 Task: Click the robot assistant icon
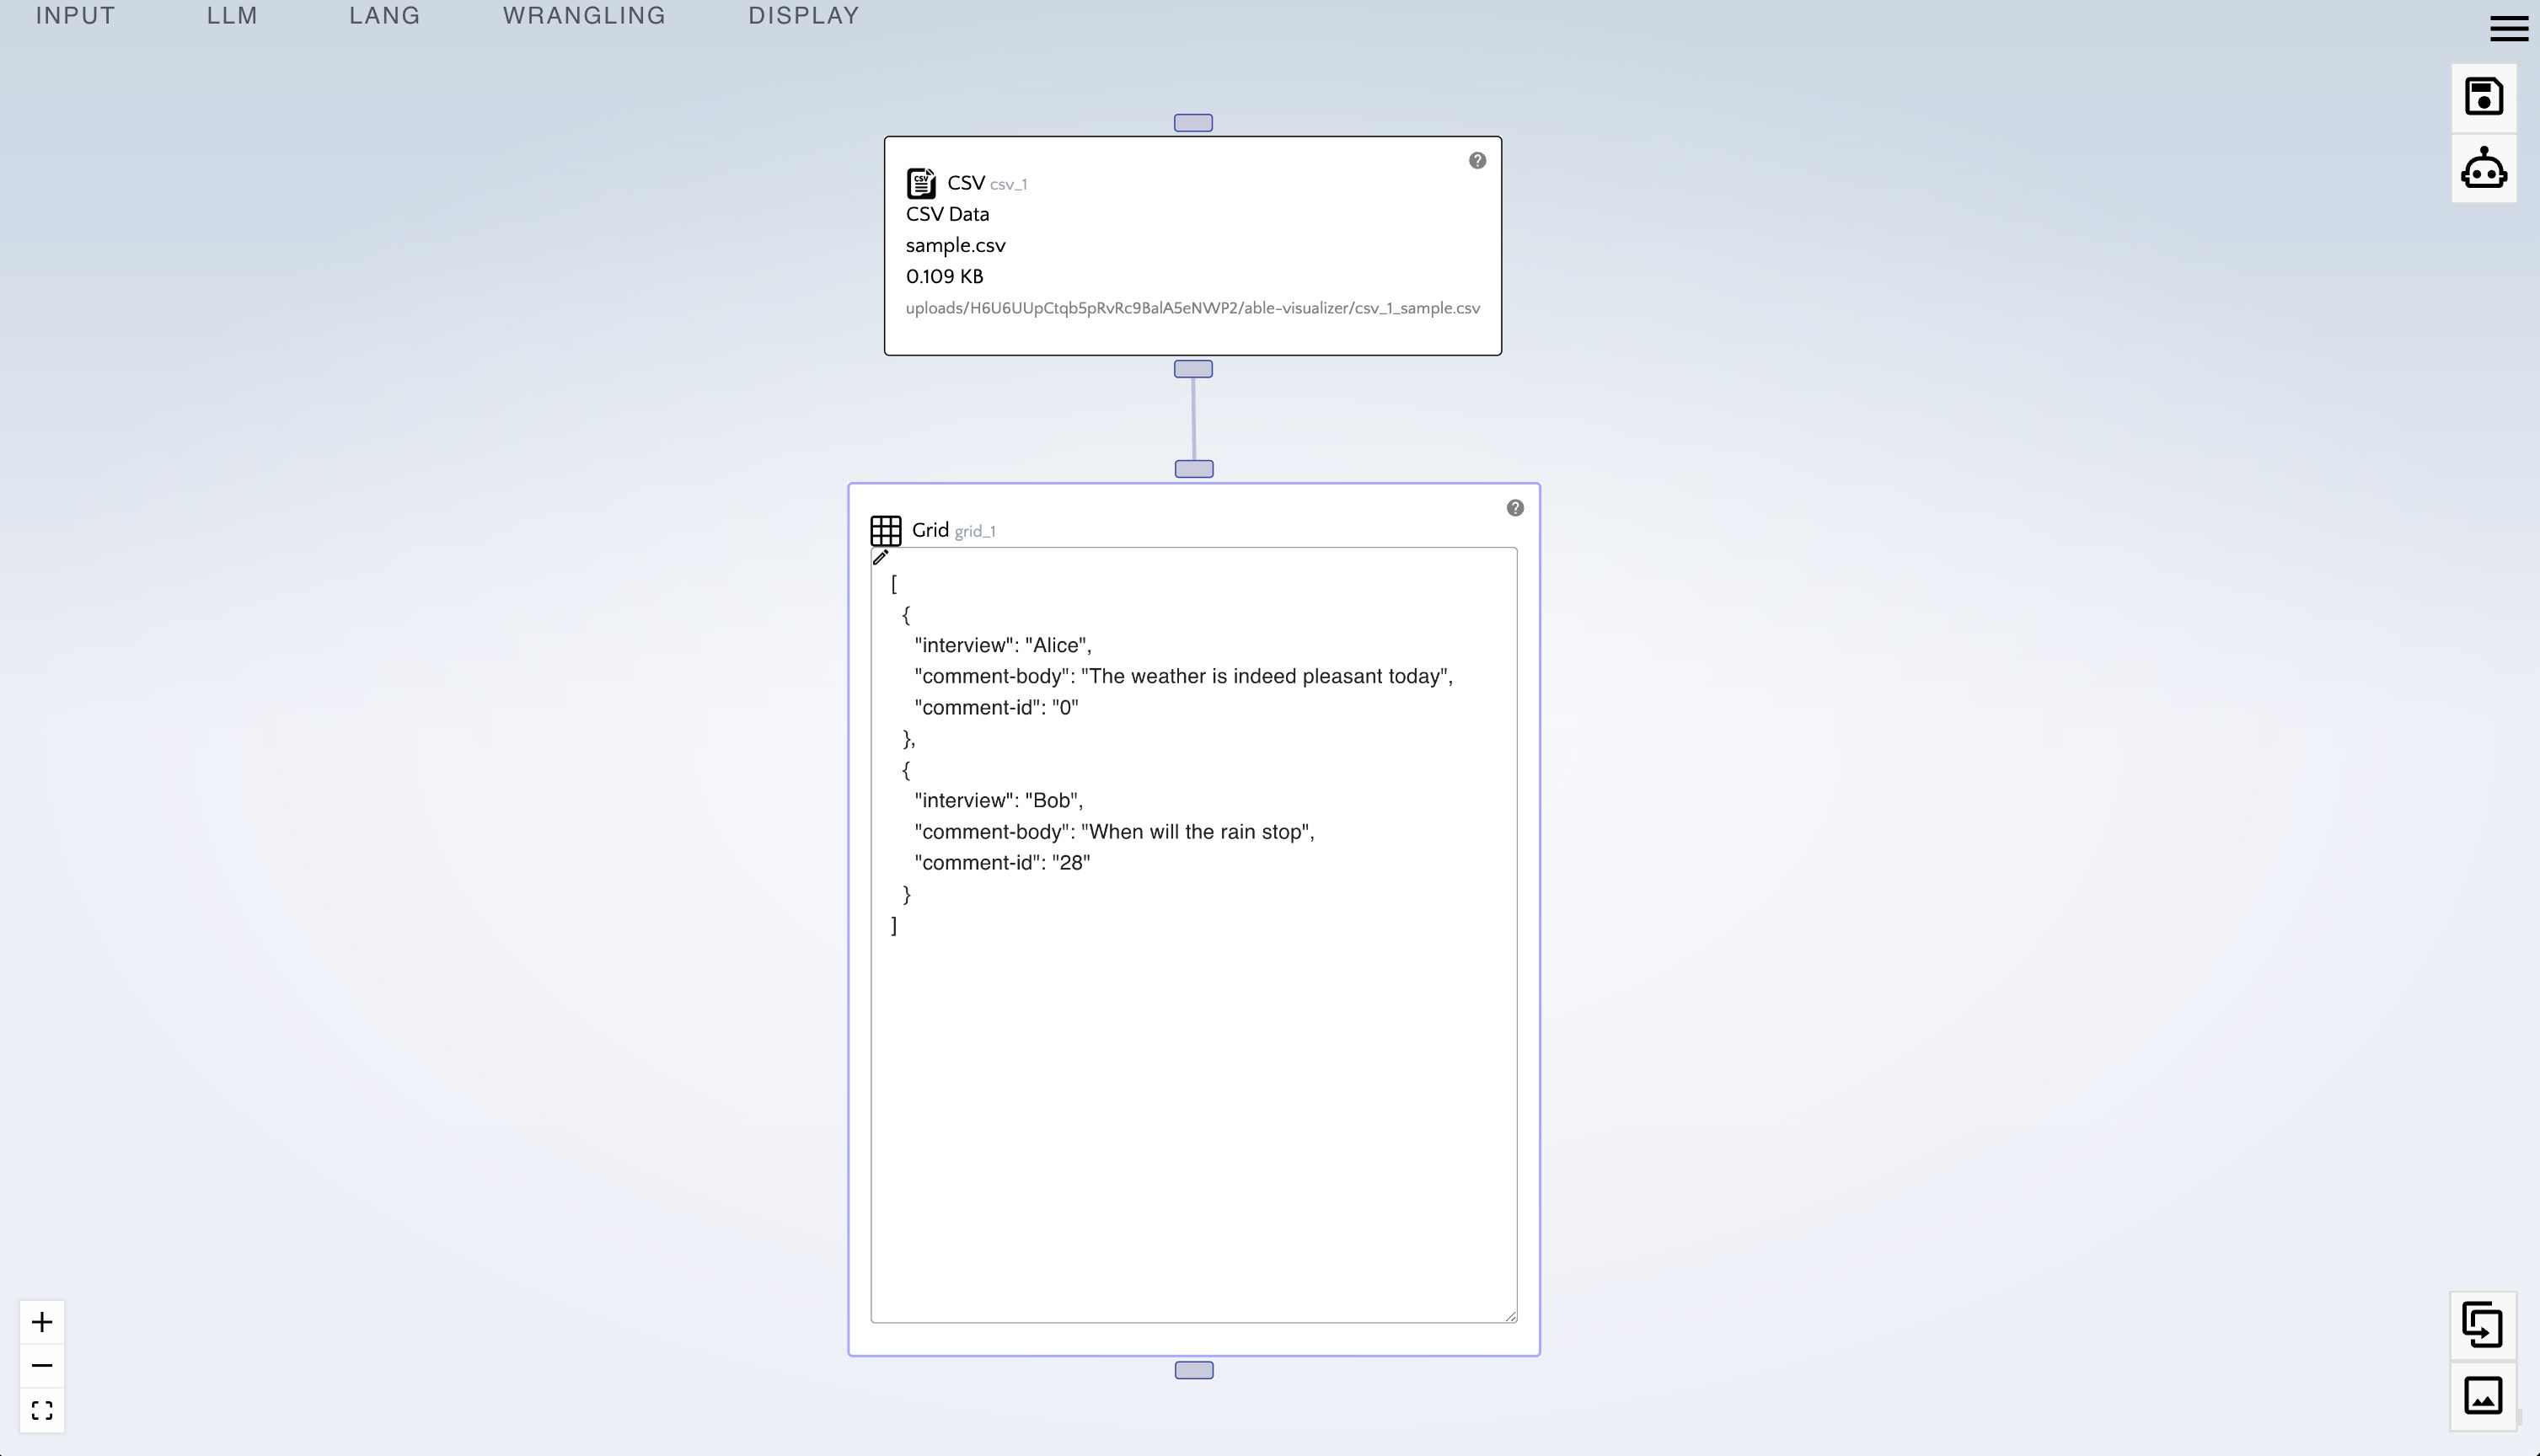tap(2484, 168)
